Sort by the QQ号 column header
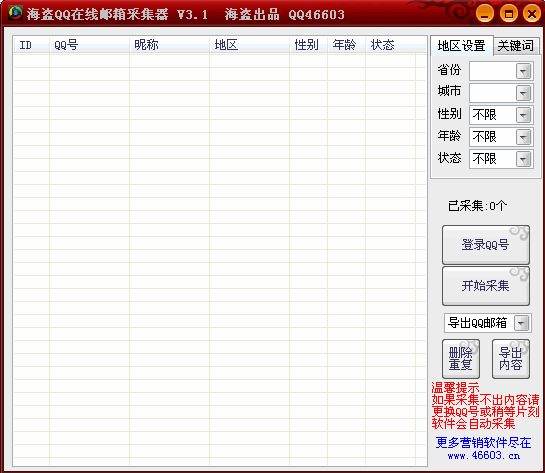545x473 pixels. (x=89, y=45)
